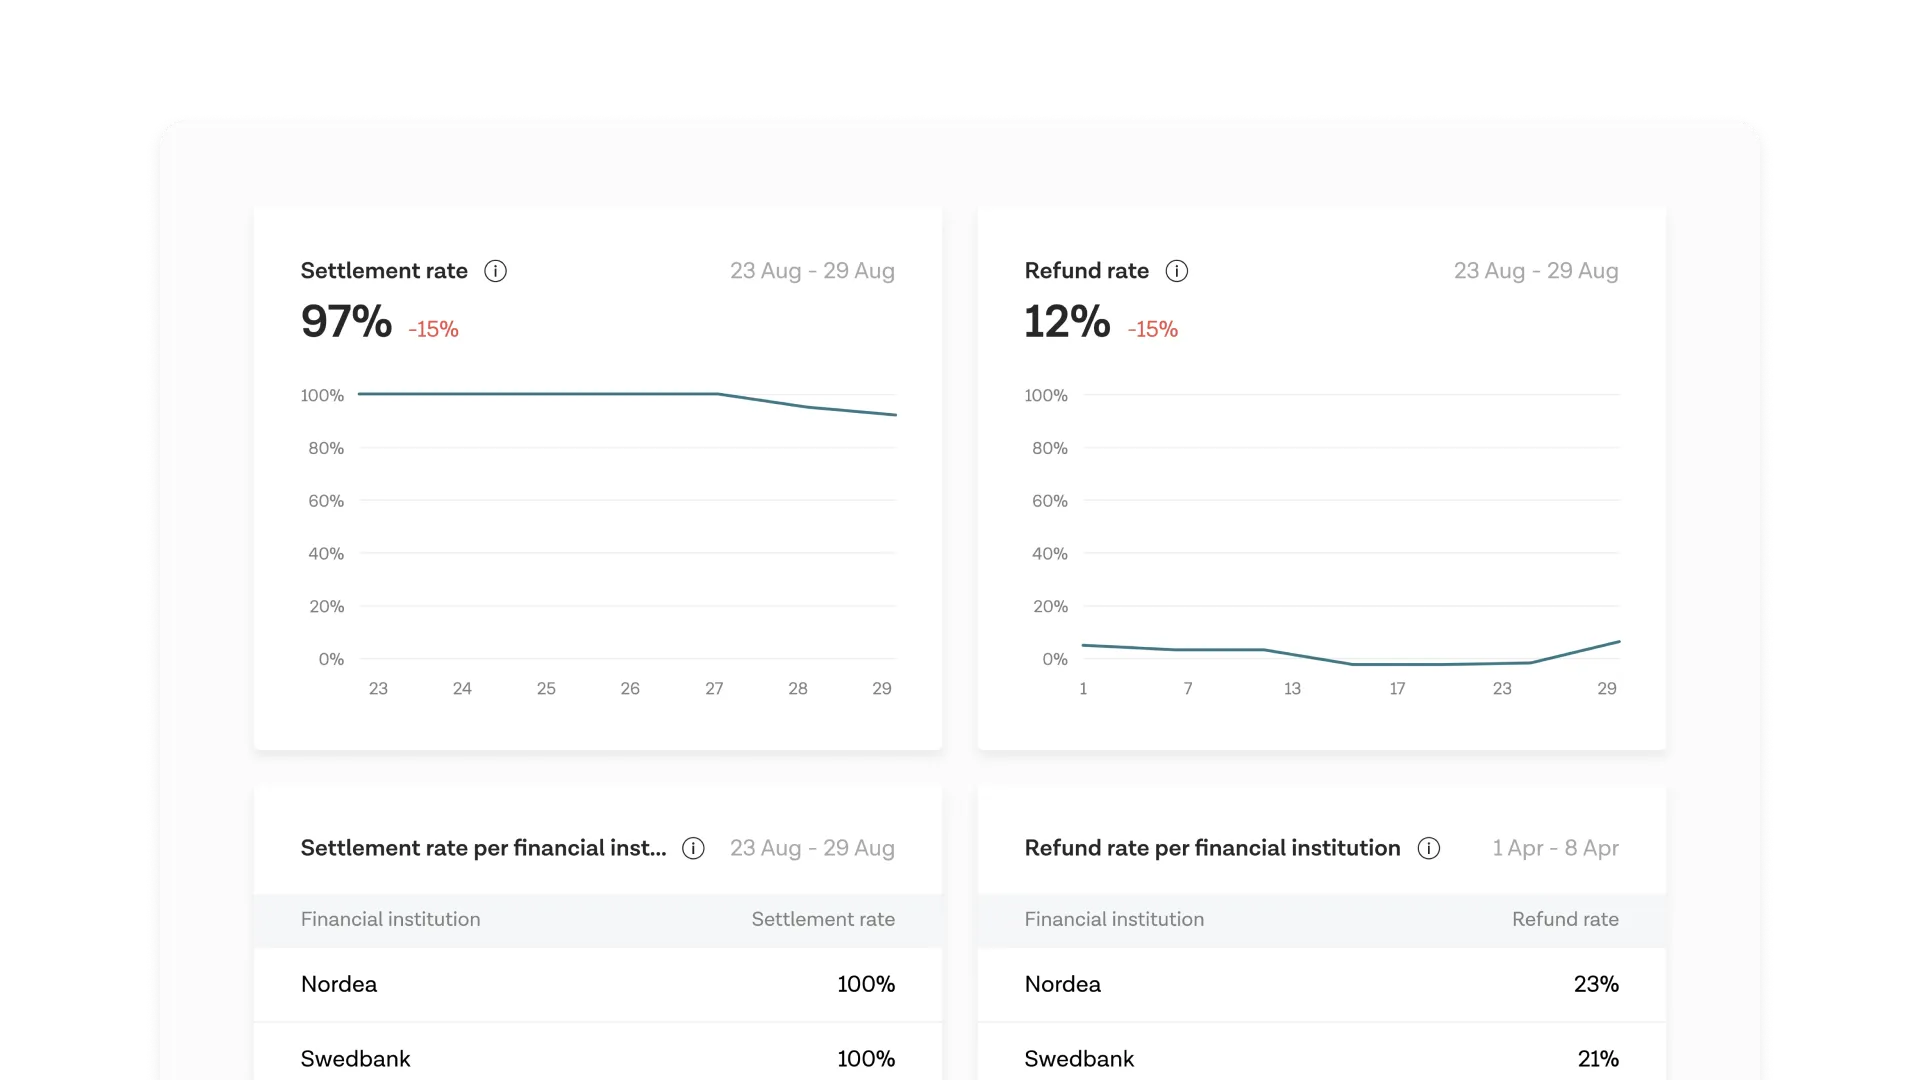Sort by Refund rate column header
Image resolution: width=1920 pixels, height=1080 pixels.
click(x=1564, y=919)
